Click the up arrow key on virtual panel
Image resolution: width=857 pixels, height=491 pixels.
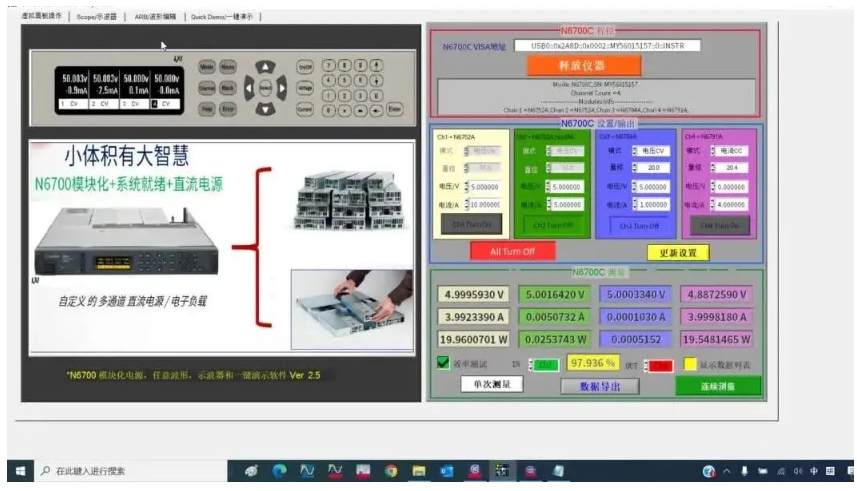[x=265, y=67]
